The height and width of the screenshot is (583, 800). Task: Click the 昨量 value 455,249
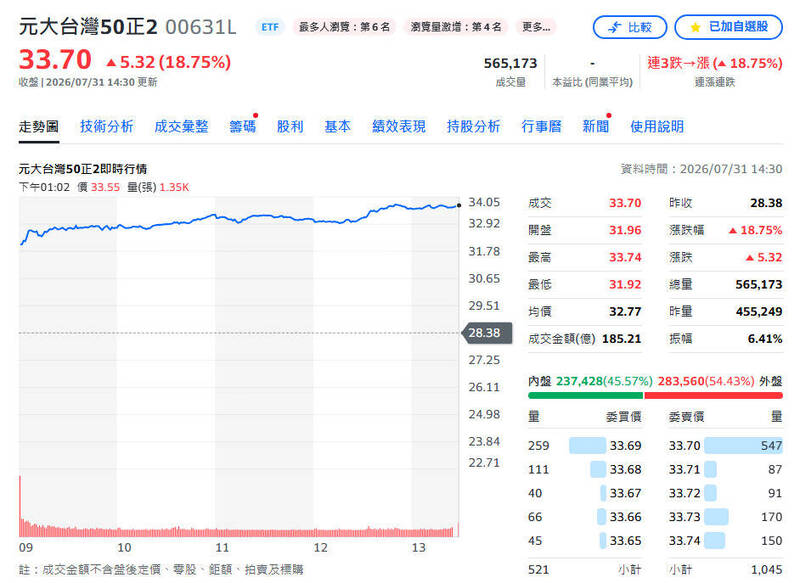pyautogui.click(x=759, y=311)
